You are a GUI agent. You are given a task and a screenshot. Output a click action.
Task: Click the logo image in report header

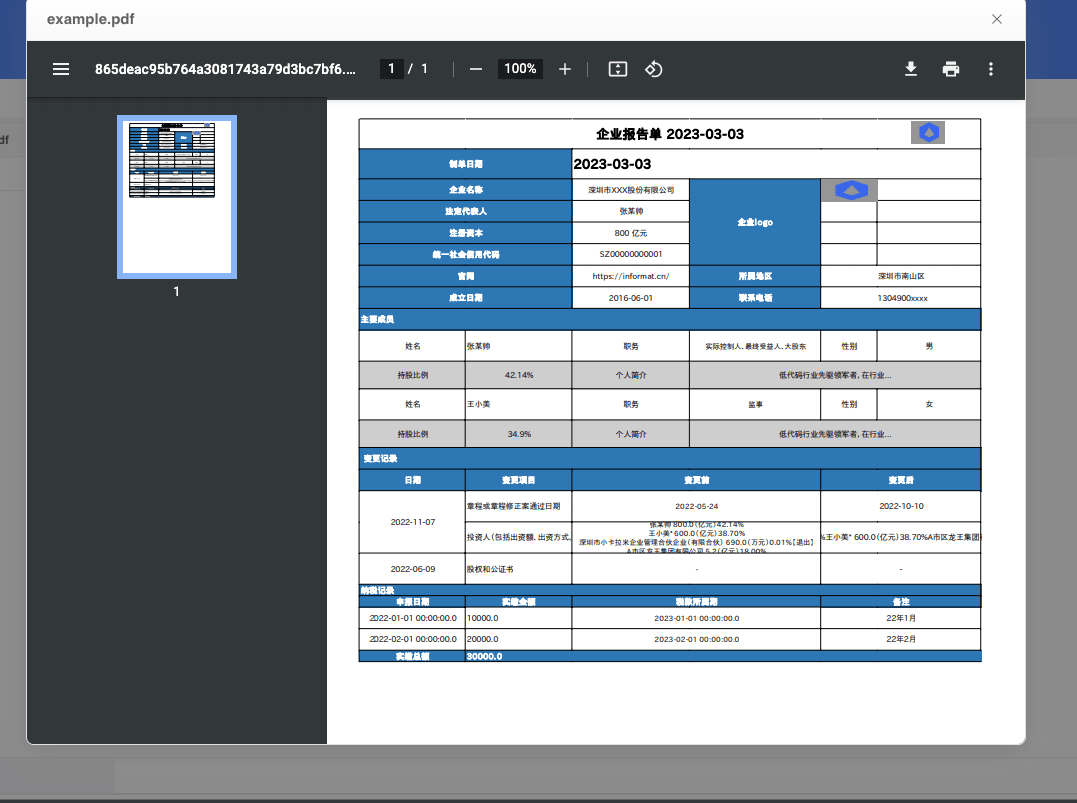coord(929,133)
